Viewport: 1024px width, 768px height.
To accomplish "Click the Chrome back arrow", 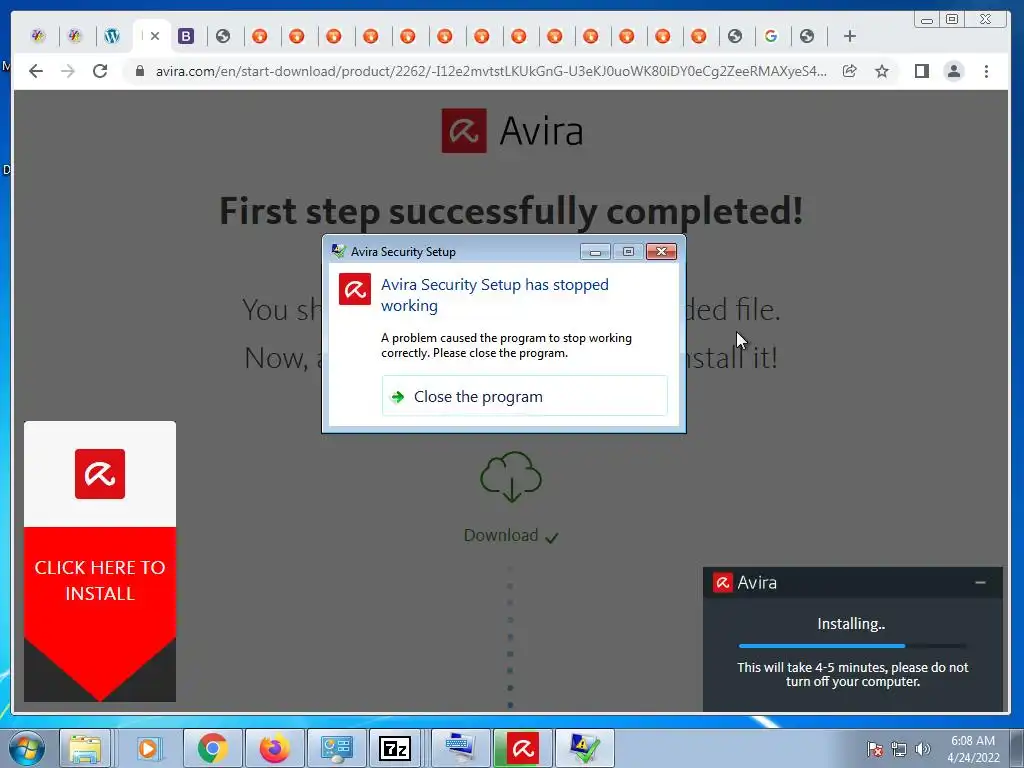I will click(x=36, y=71).
